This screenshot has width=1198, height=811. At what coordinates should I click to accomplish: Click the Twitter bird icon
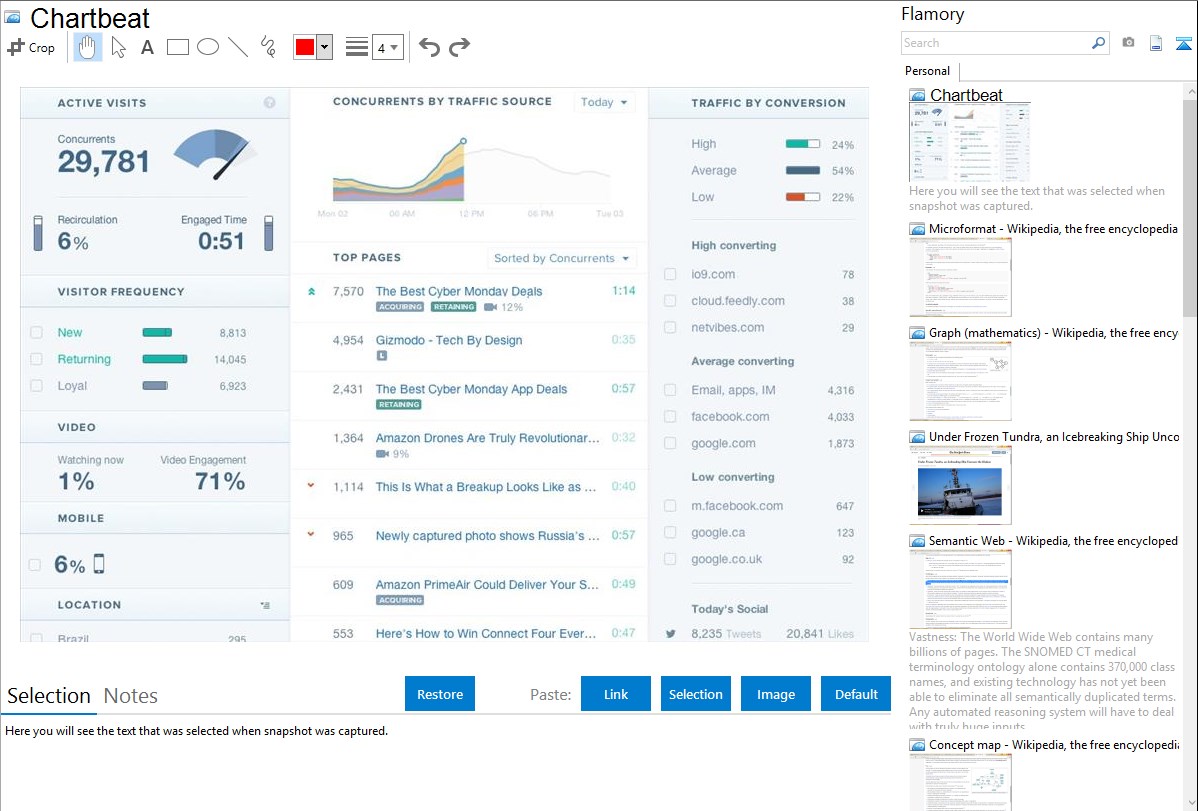(671, 634)
